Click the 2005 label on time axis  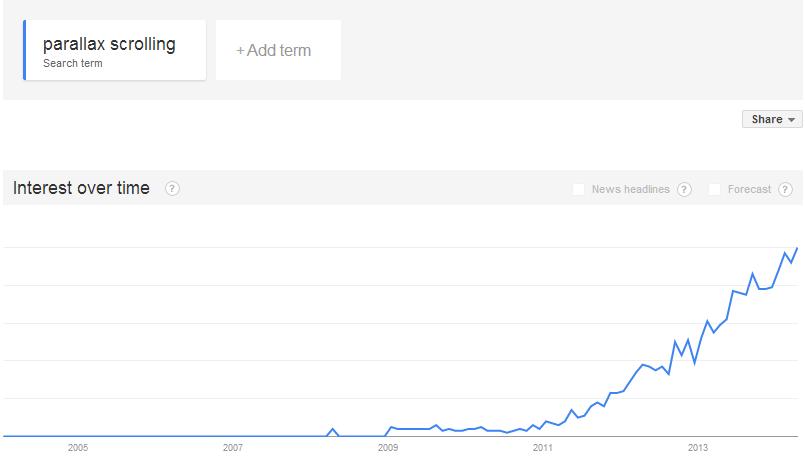coord(78,448)
